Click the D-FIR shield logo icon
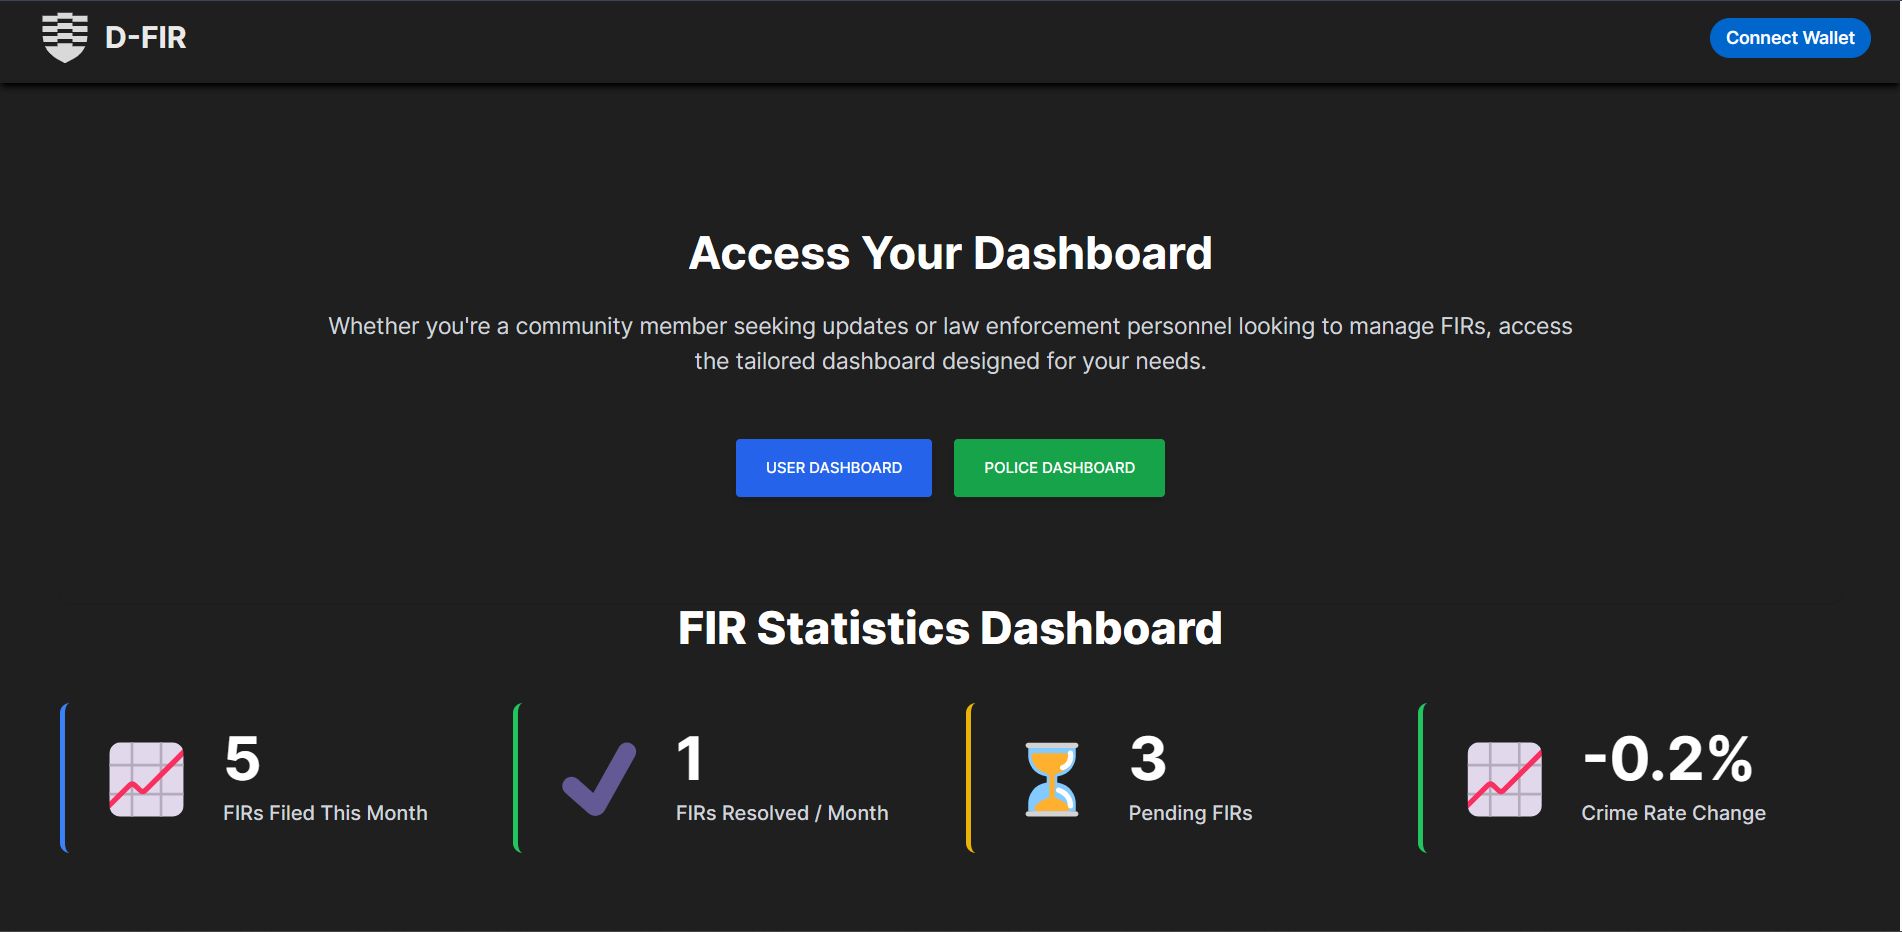This screenshot has height=932, width=1902. pos(65,38)
